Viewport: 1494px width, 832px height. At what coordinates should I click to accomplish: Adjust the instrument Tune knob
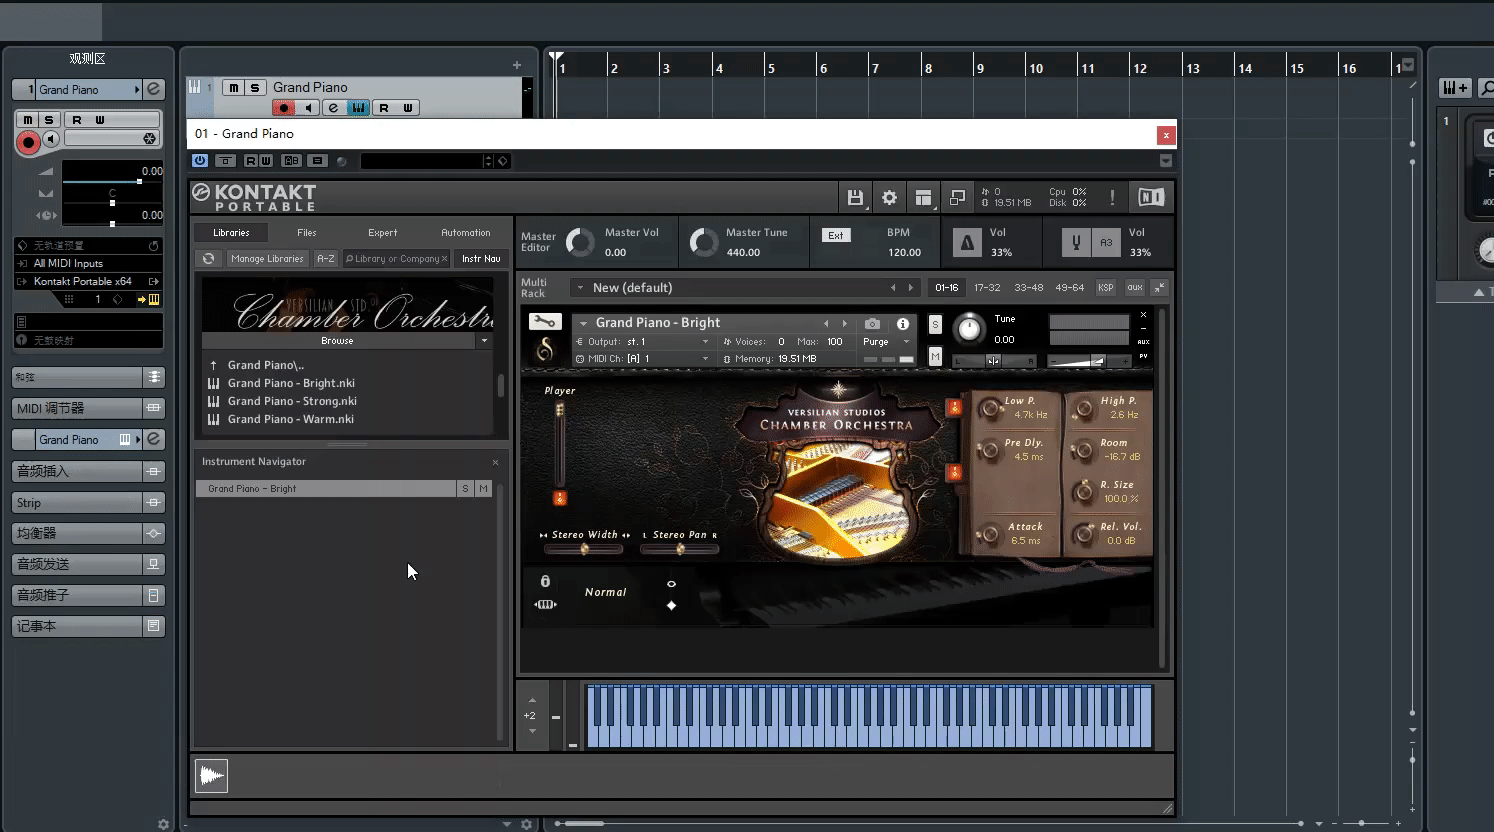968,329
